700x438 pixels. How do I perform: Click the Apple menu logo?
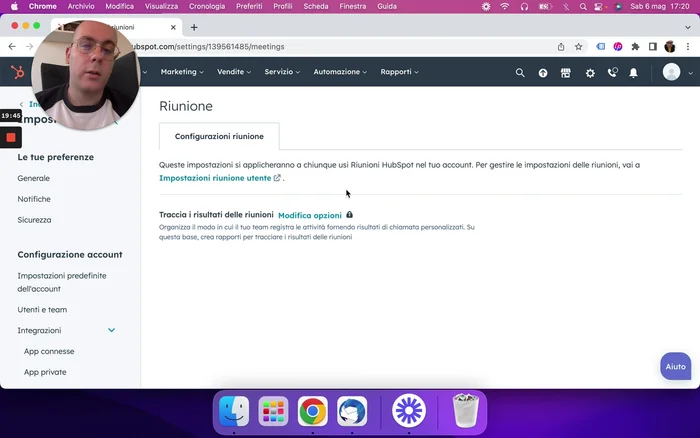(14, 7)
